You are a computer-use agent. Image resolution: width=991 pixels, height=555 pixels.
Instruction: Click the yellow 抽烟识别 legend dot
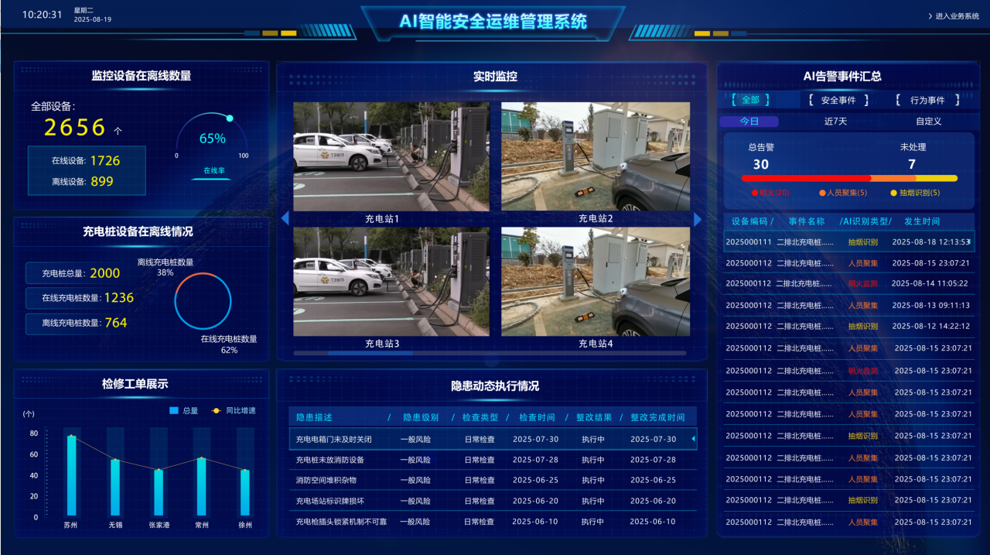894,193
